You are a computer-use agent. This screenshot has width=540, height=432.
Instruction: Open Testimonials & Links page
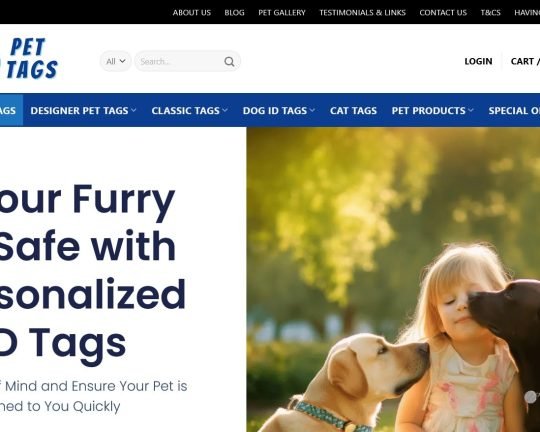pos(362,13)
